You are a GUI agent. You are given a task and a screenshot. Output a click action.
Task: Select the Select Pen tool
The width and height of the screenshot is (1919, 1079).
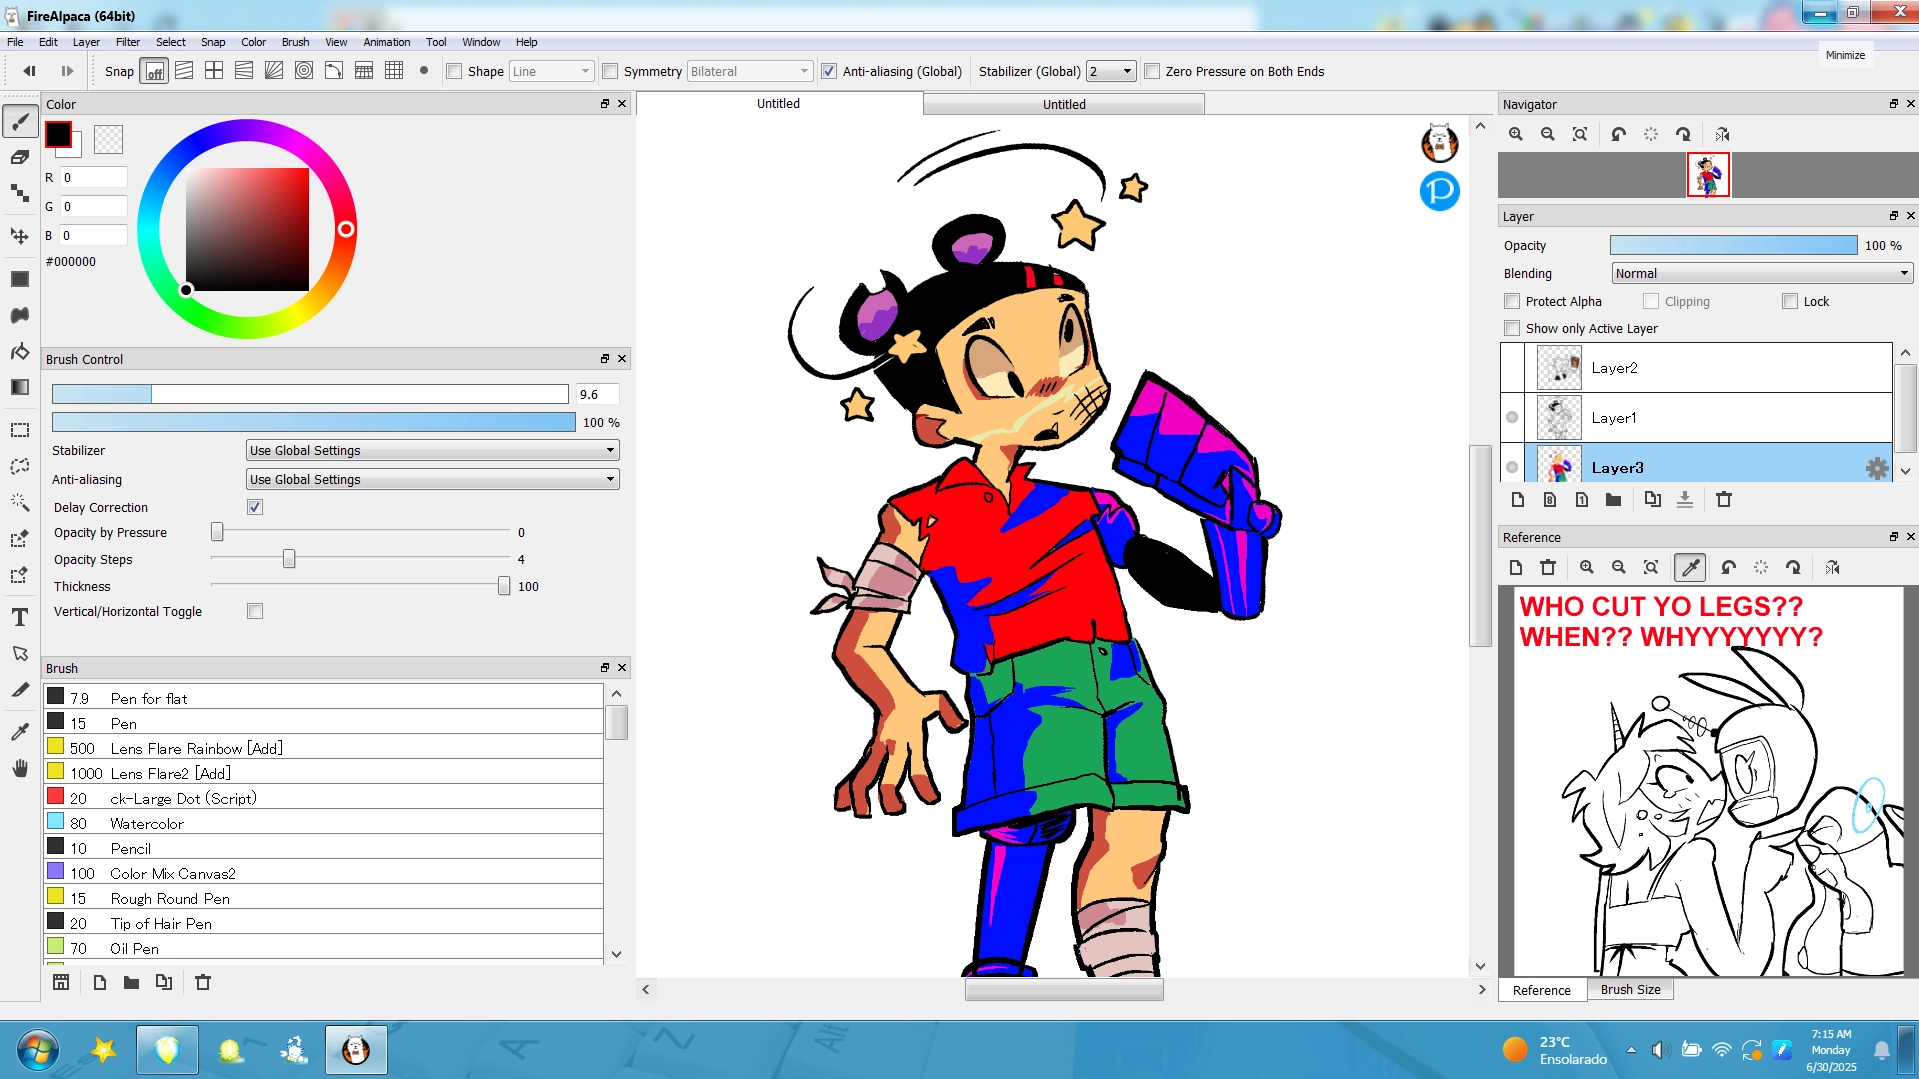click(x=20, y=538)
